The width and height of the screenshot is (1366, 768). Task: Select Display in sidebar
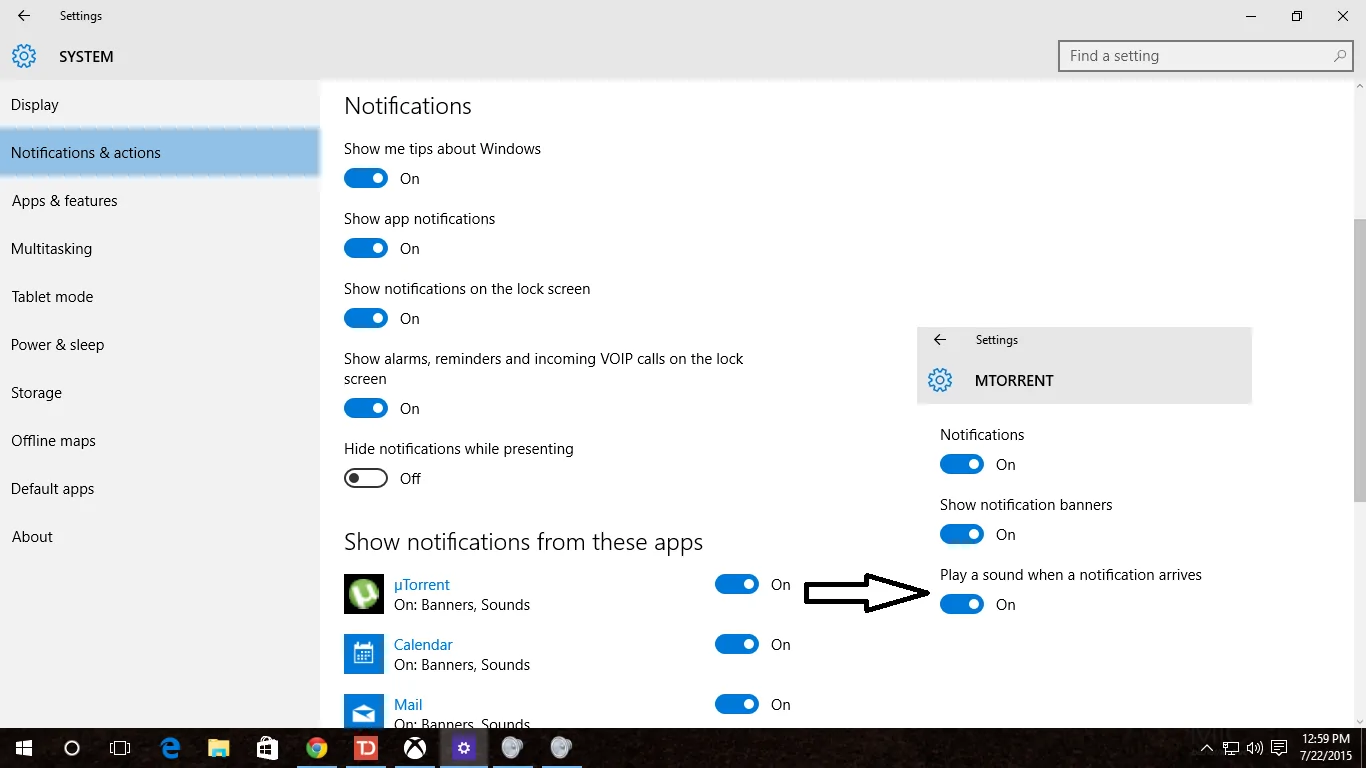(160, 104)
